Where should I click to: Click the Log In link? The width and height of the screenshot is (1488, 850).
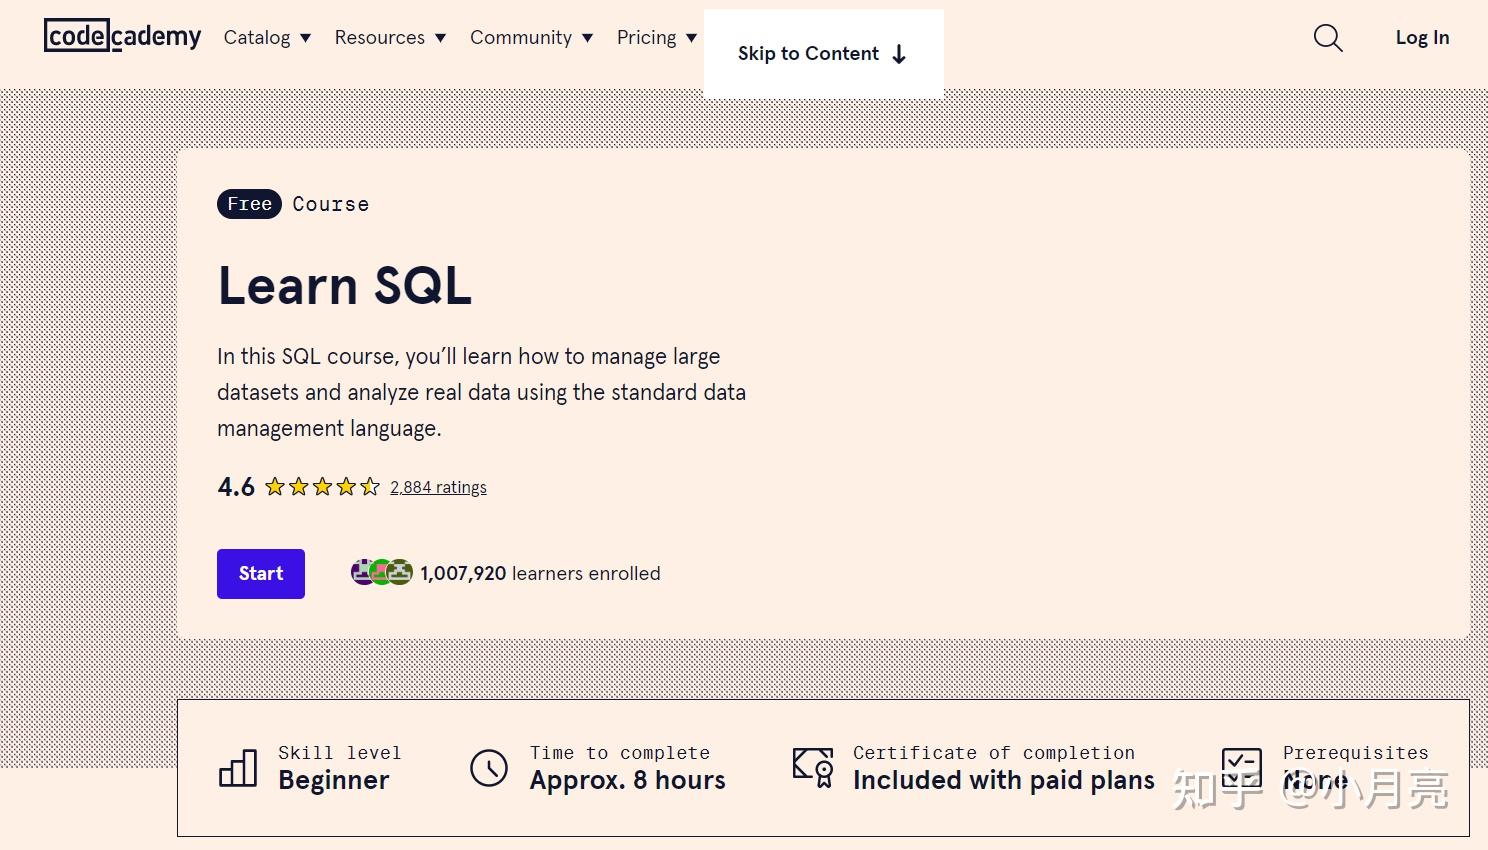(1422, 38)
